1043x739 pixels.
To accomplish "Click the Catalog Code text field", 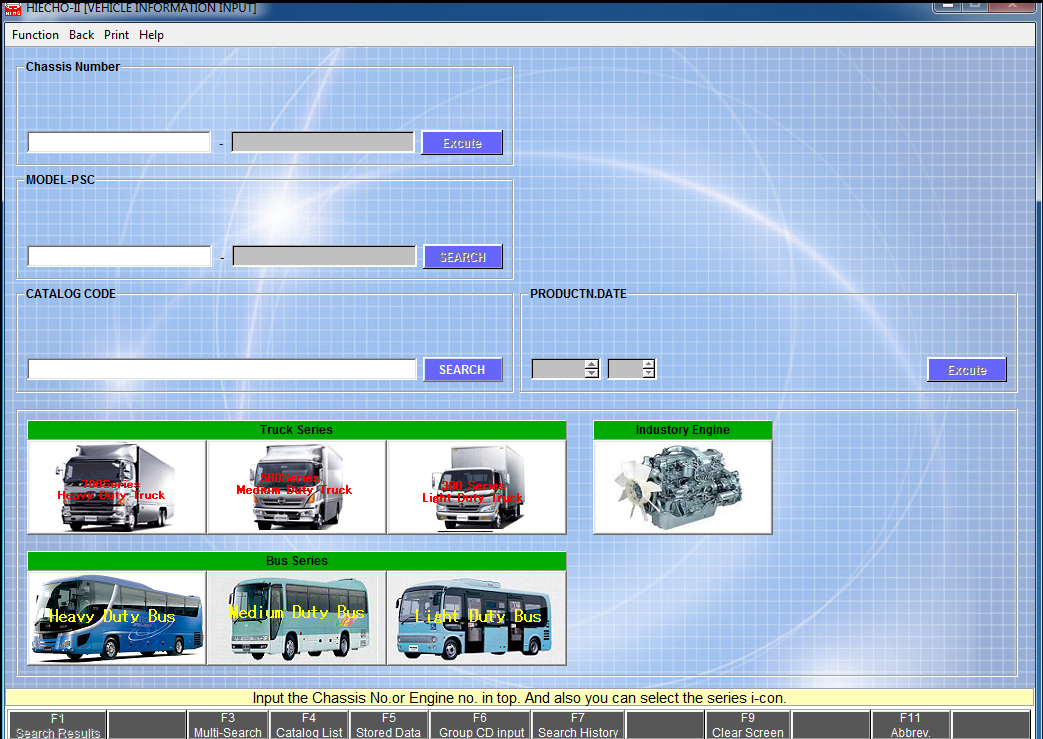I will 222,370.
